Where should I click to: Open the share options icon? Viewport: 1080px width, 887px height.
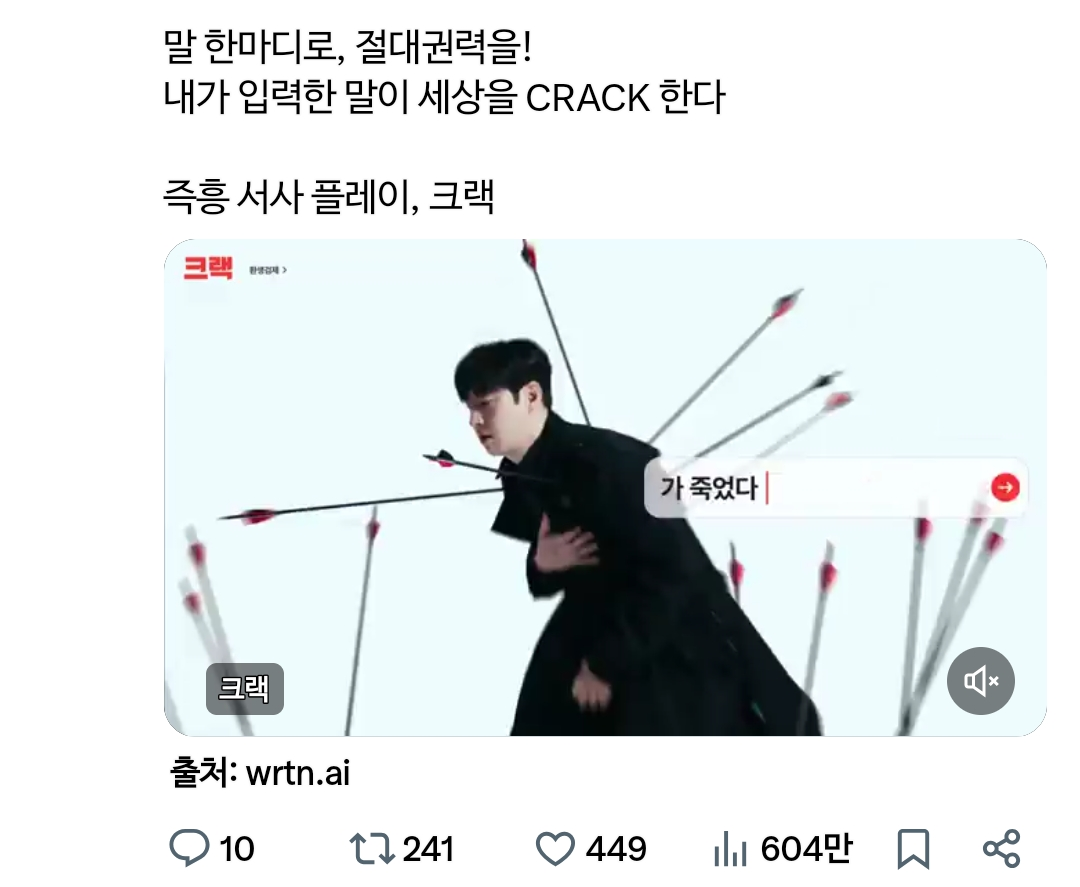tap(1001, 848)
